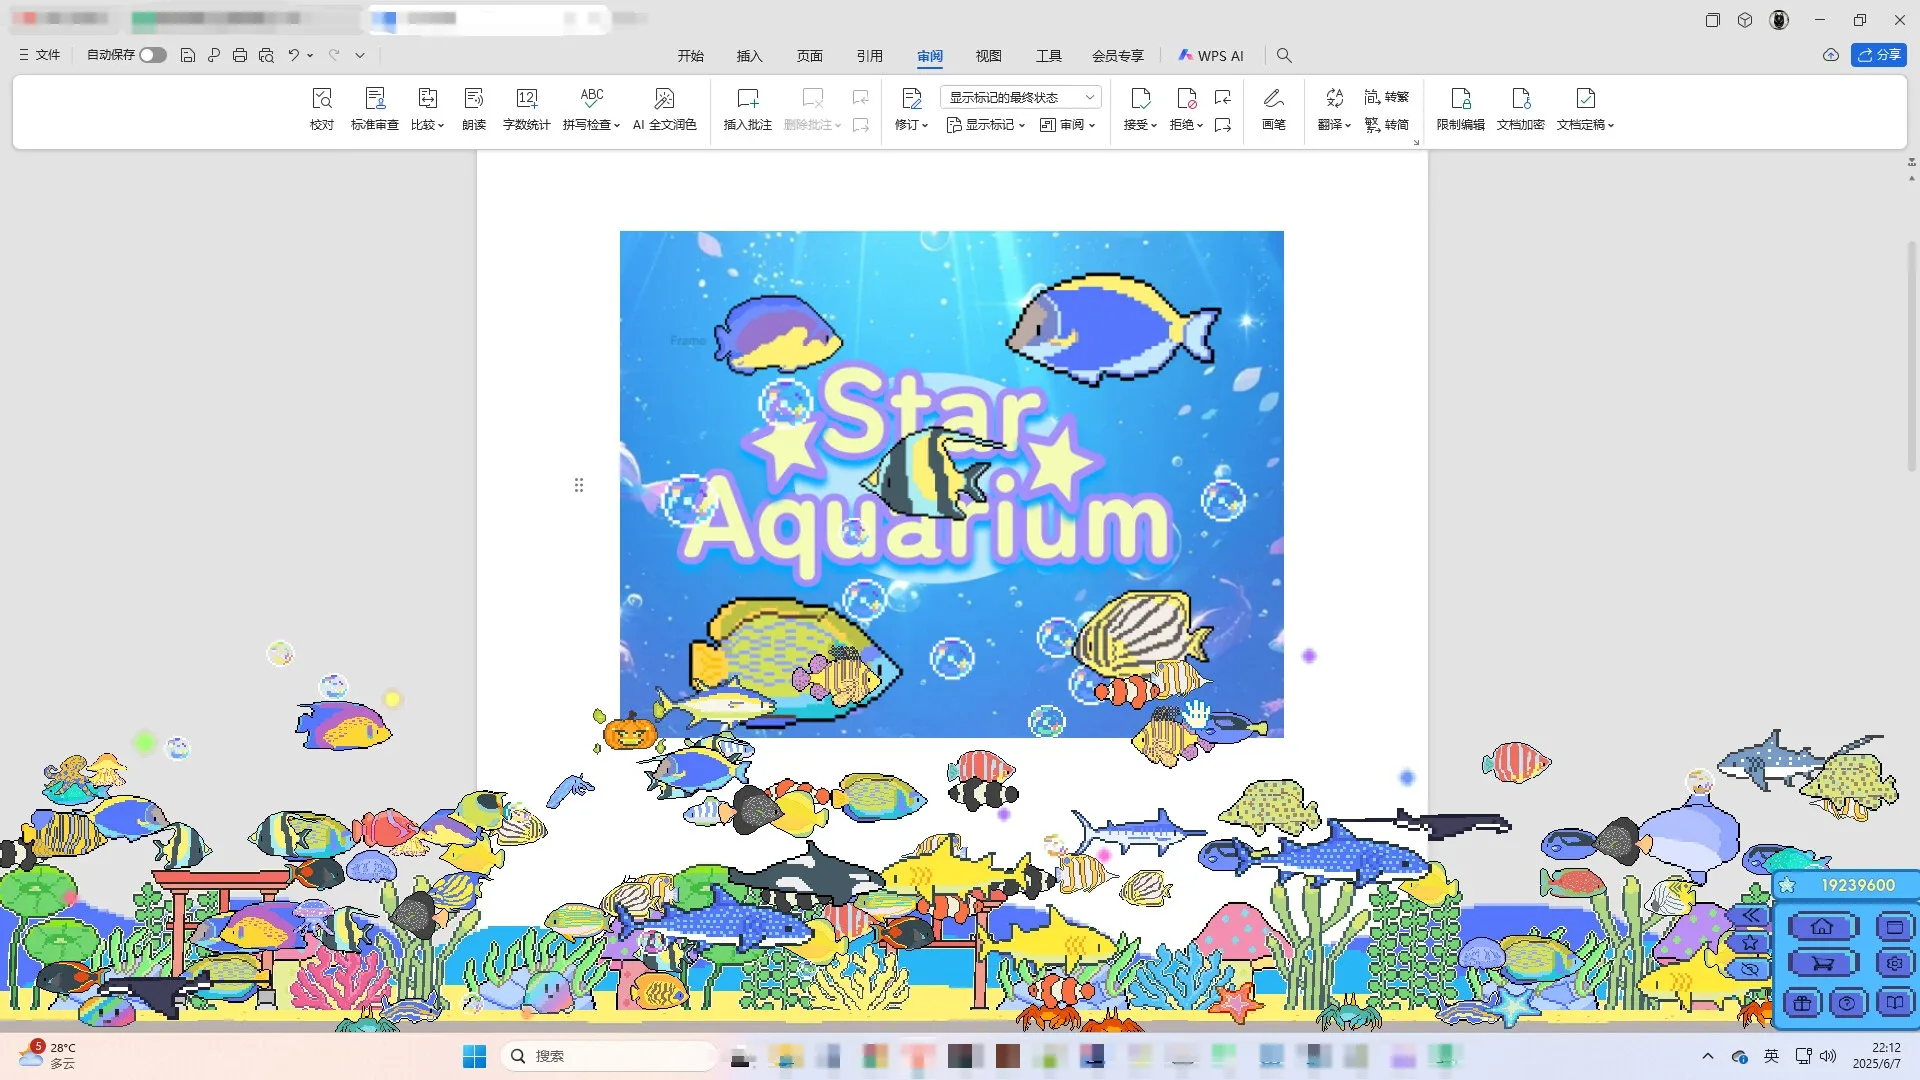1920x1080 pixels.
Task: Switch to the 视图 ribbon tab
Action: click(x=988, y=56)
